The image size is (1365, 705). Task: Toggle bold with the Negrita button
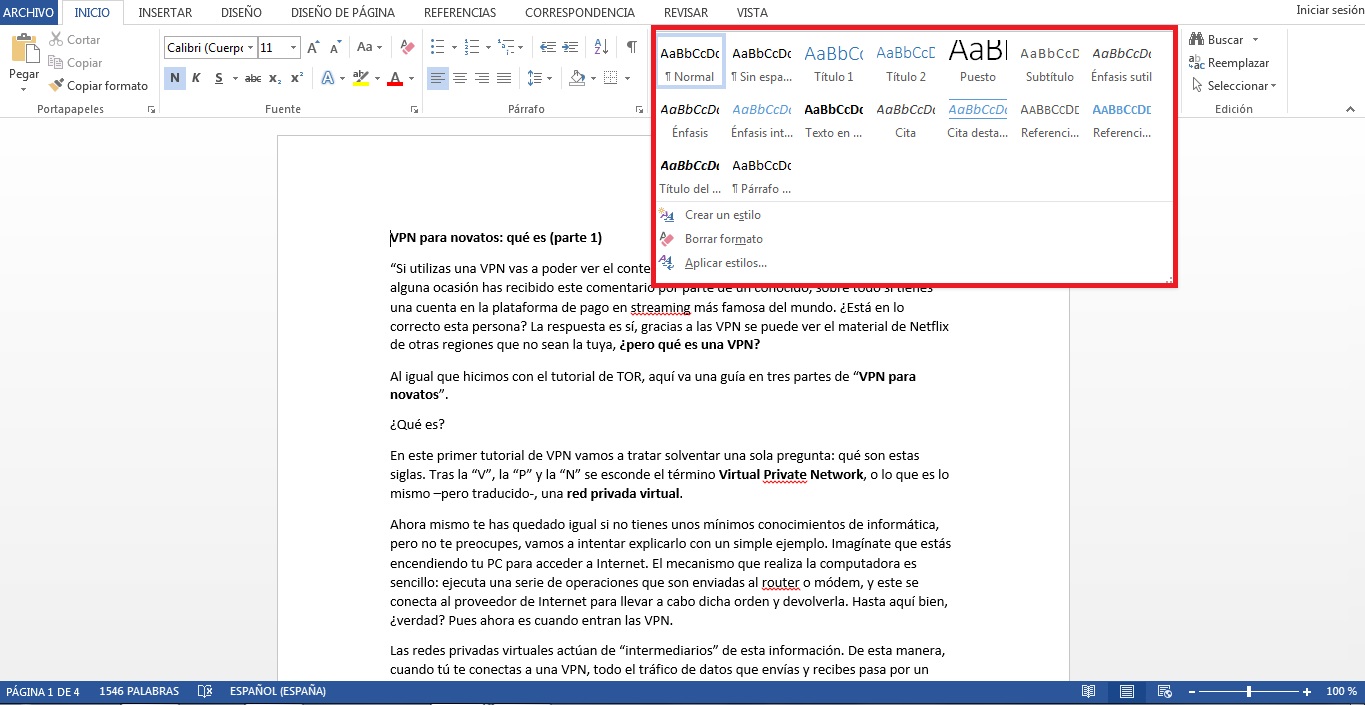pyautogui.click(x=174, y=78)
